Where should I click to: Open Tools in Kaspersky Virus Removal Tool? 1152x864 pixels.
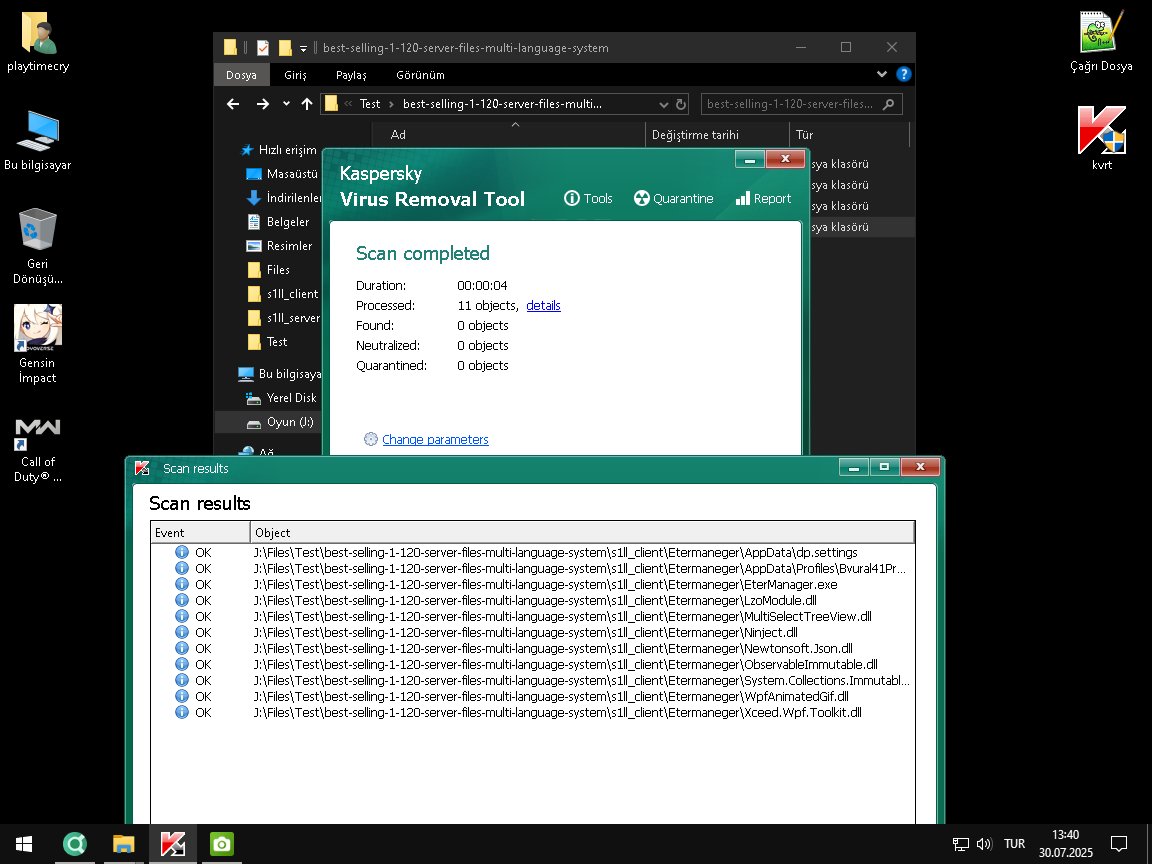tap(588, 198)
